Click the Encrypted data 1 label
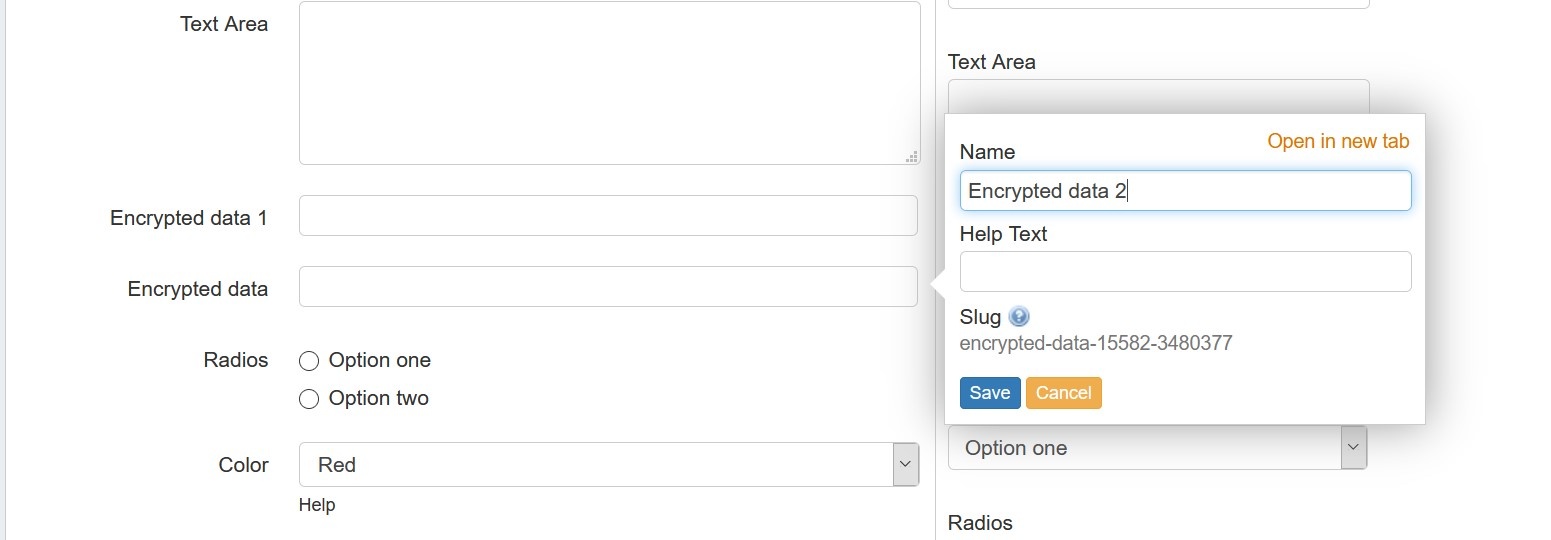The height and width of the screenshot is (540, 1551). click(189, 218)
